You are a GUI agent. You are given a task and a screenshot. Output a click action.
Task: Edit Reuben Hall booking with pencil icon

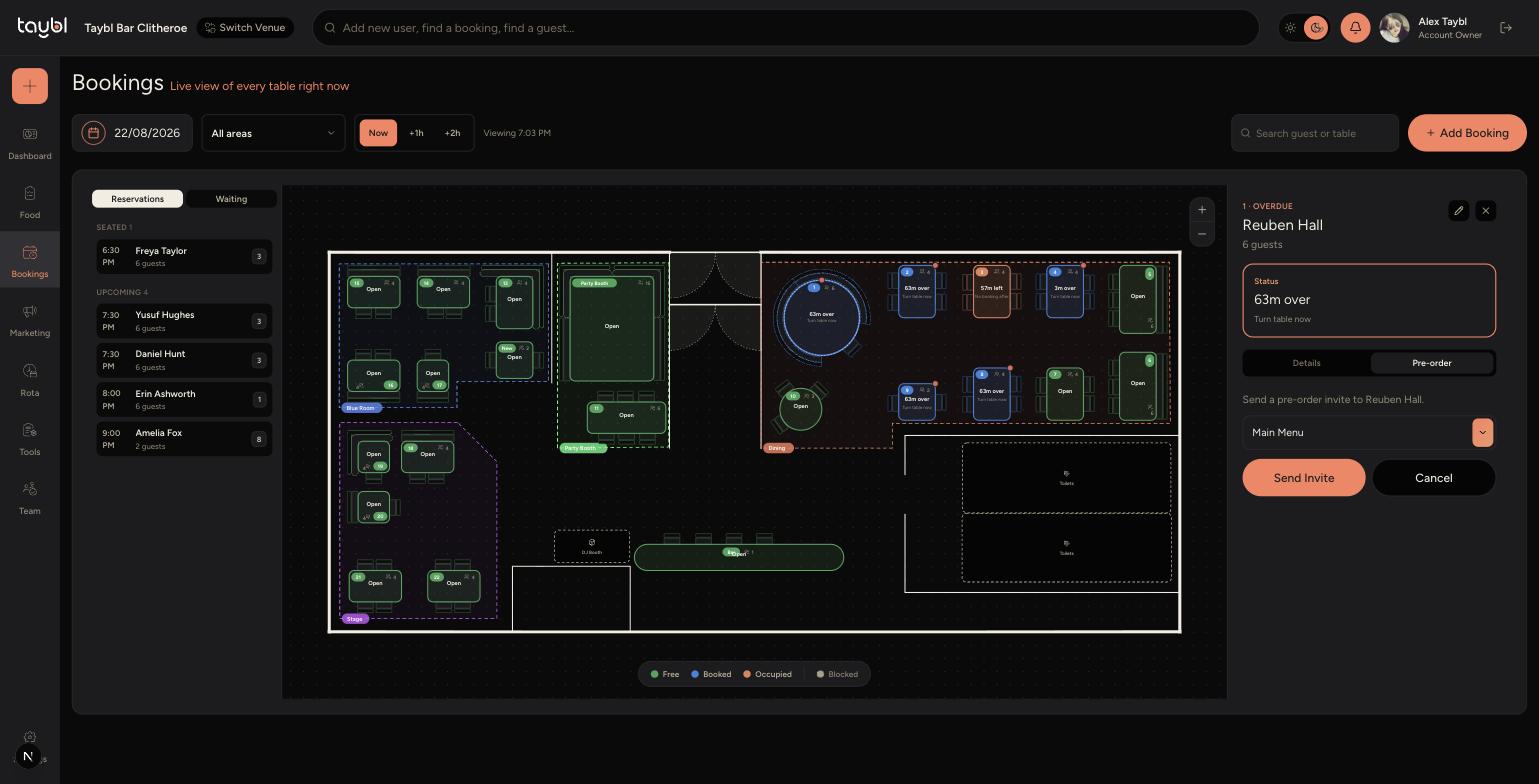tap(1458, 211)
